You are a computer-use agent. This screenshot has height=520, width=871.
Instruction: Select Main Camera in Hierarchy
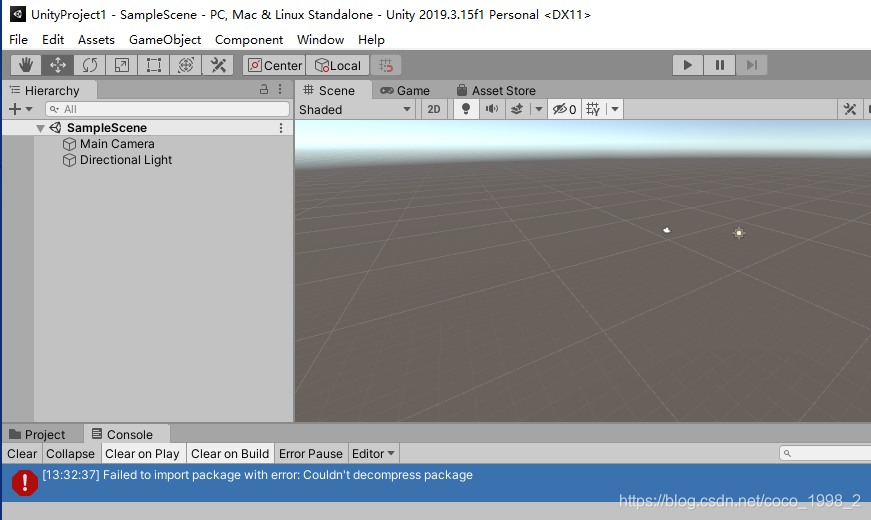(117, 144)
